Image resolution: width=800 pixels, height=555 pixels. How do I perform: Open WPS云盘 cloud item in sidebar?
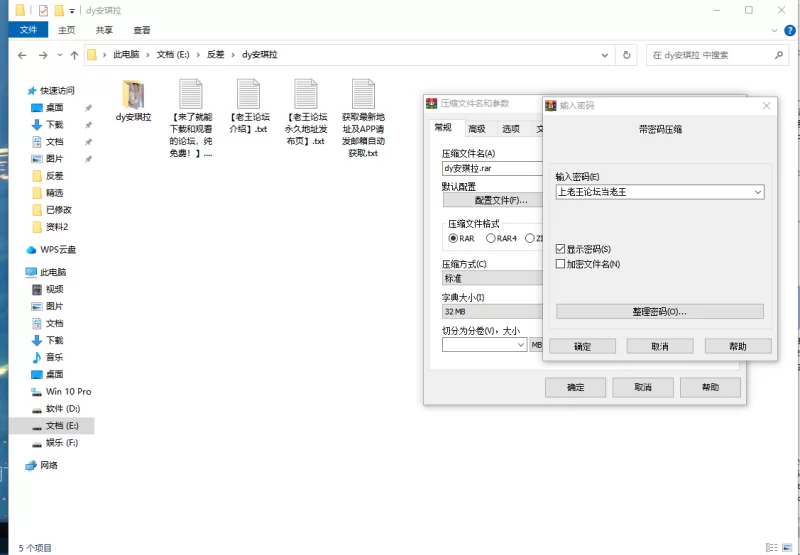coord(51,250)
